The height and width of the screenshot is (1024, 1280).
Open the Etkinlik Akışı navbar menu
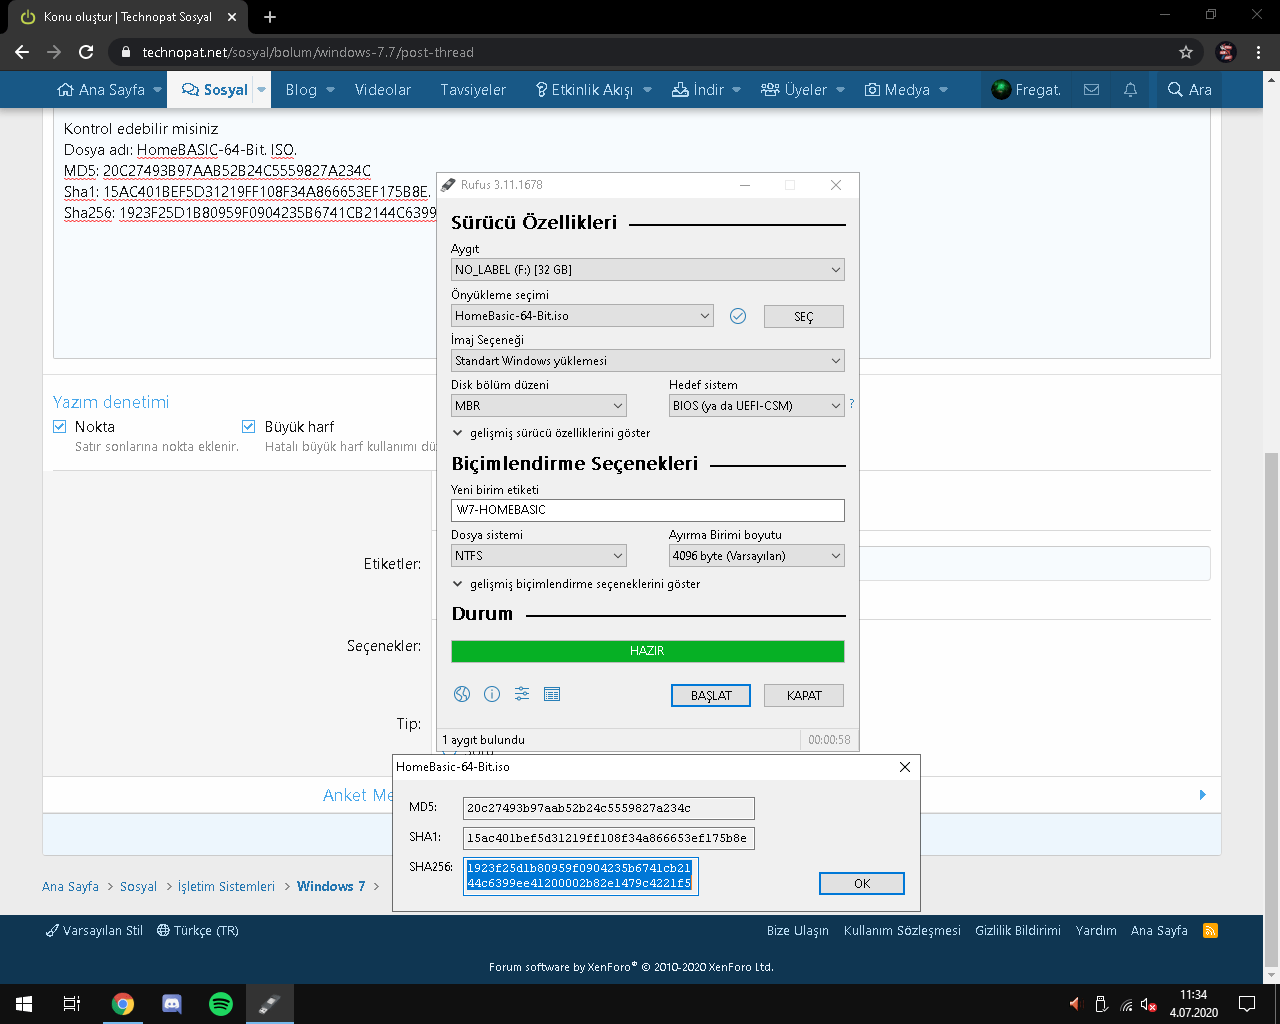(x=585, y=90)
